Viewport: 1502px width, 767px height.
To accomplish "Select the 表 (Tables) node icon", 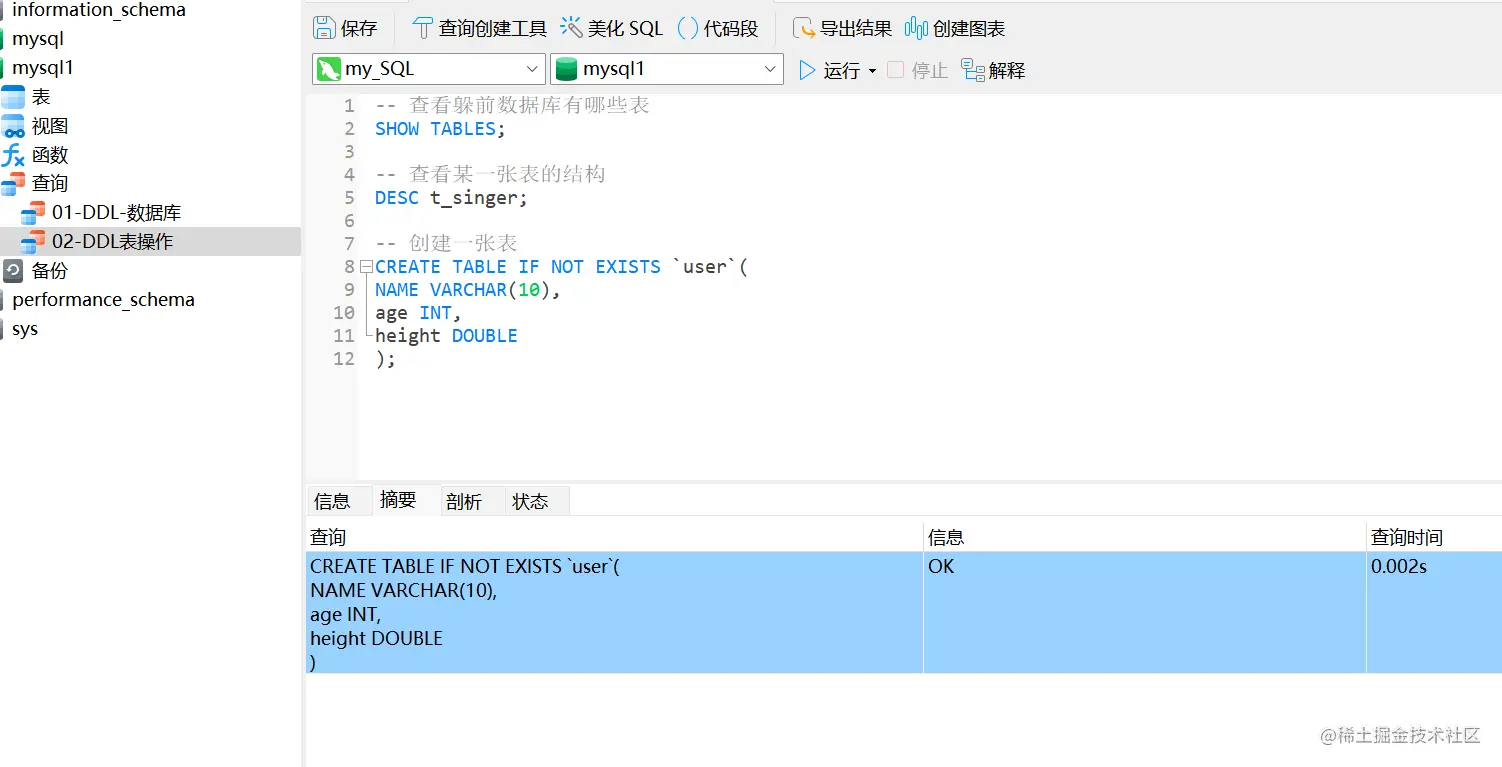I will (x=13, y=97).
